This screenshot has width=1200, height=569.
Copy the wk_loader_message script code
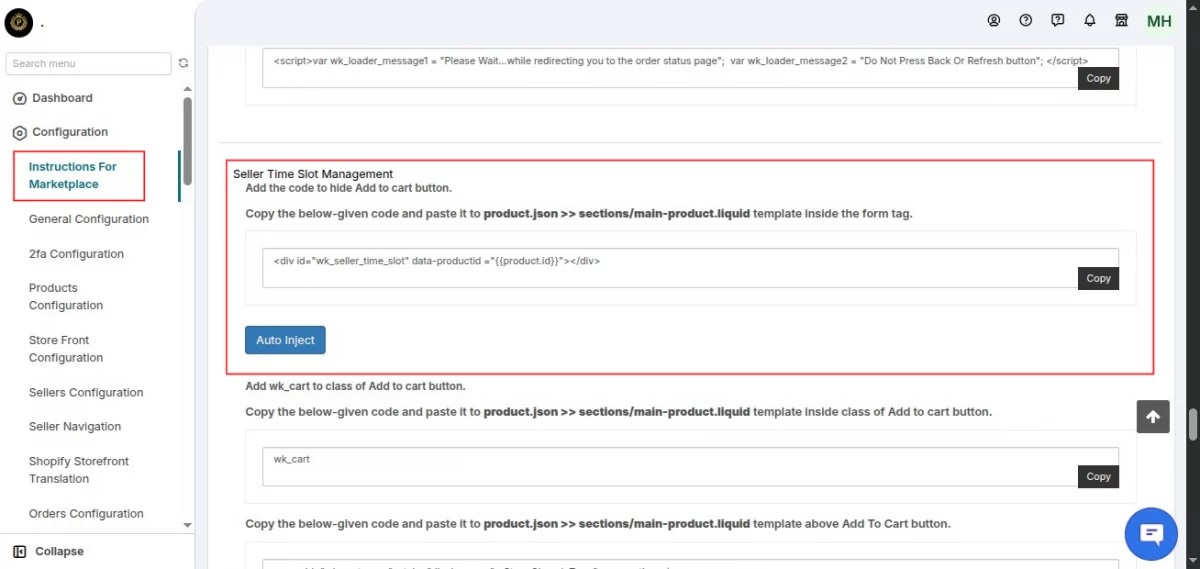[x=1098, y=78]
